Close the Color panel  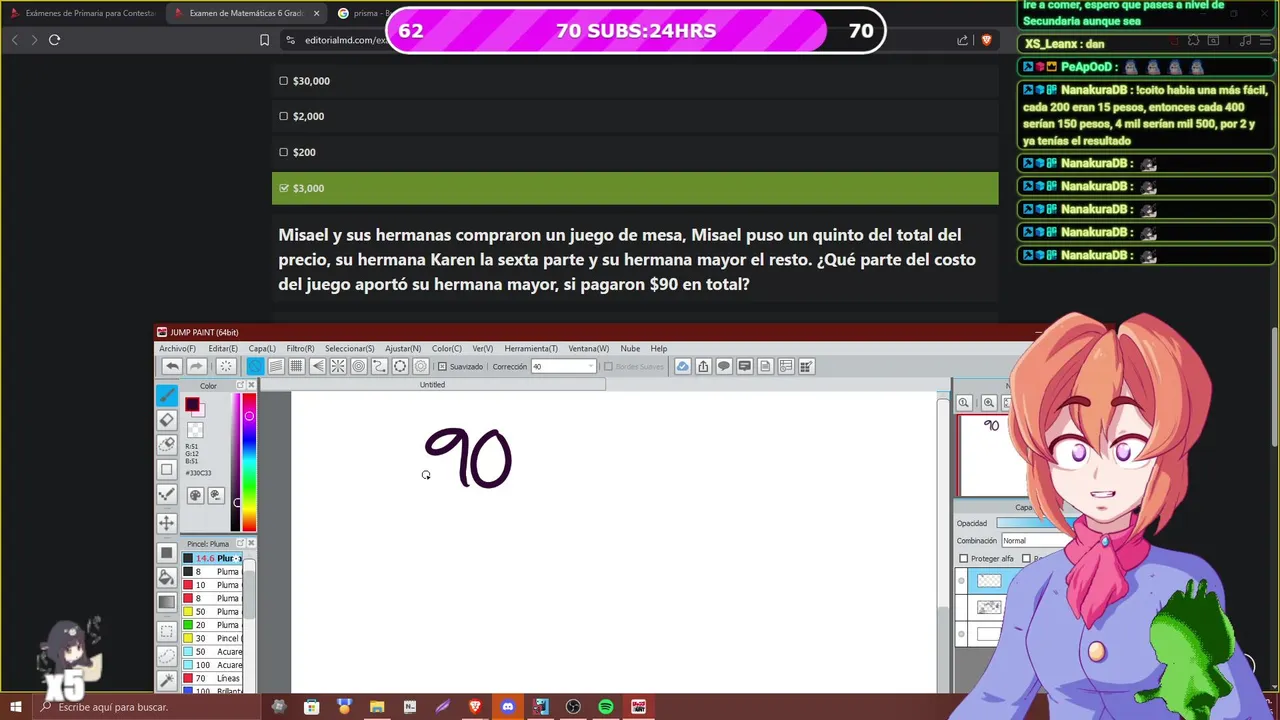coord(251,386)
